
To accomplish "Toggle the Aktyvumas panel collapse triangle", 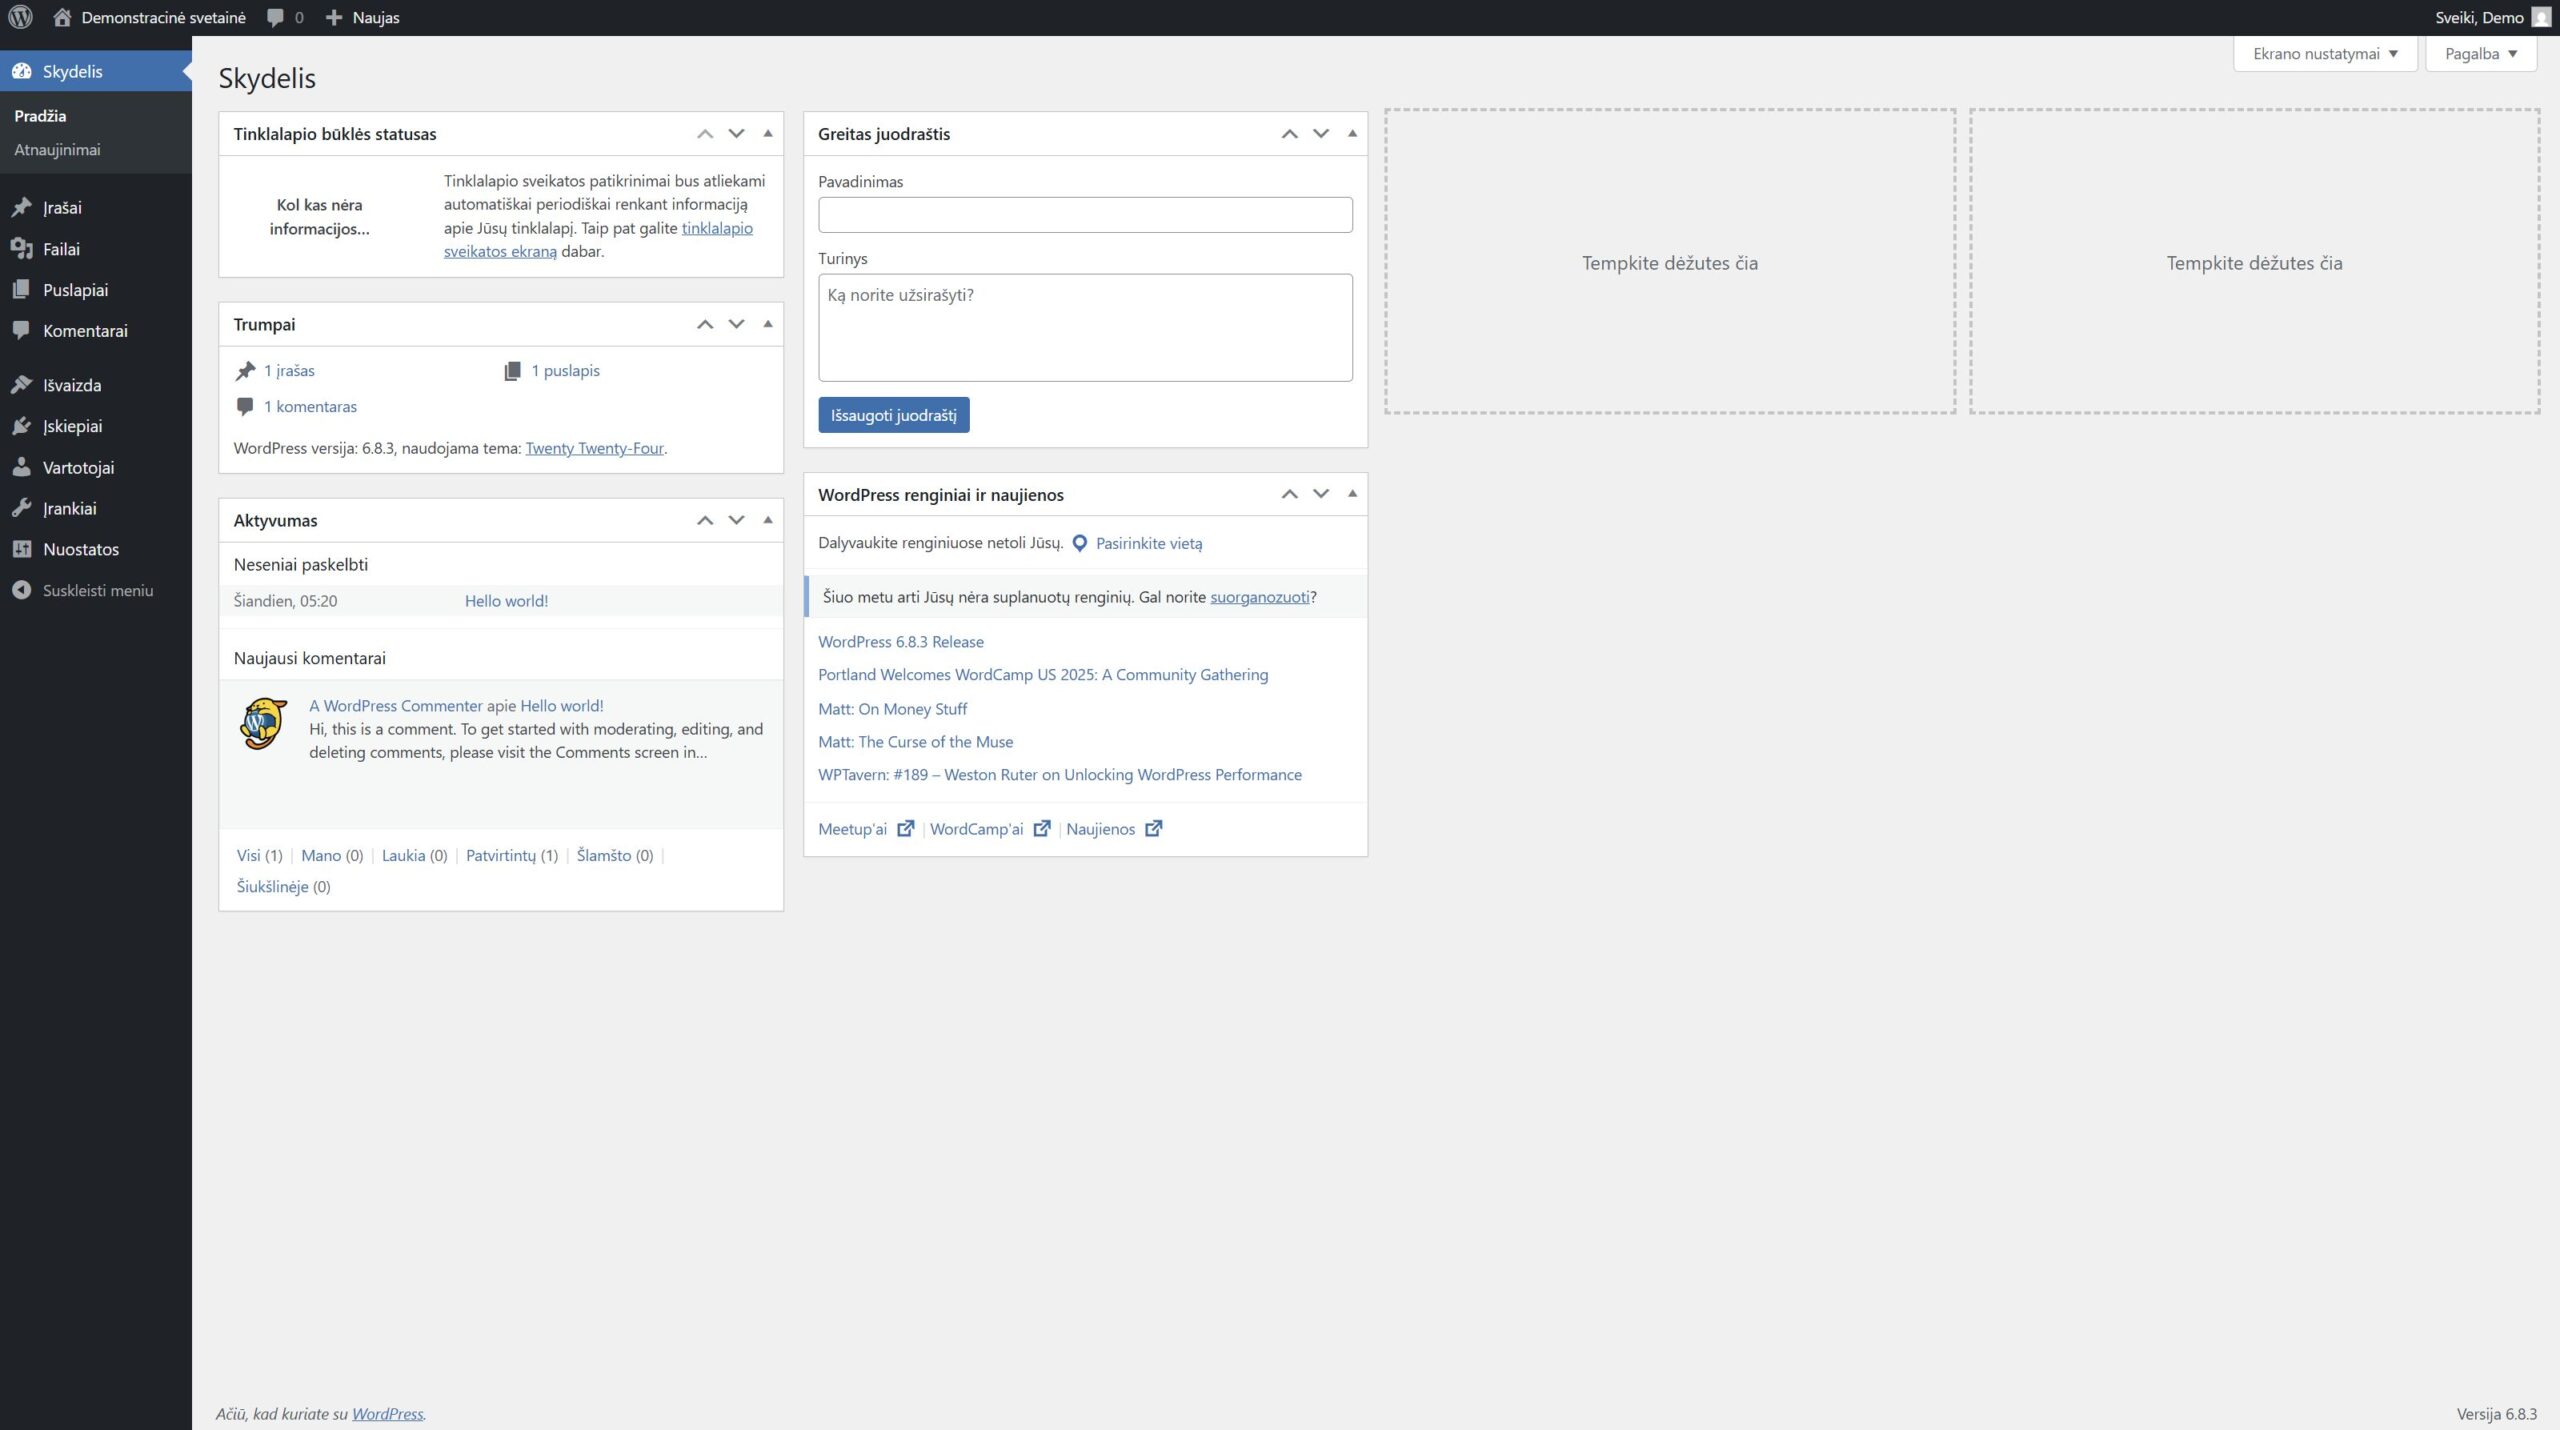I will 768,520.
